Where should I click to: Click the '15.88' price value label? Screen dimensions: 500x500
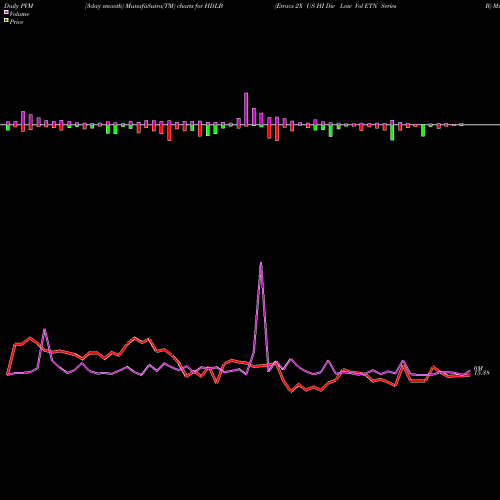click(482, 373)
